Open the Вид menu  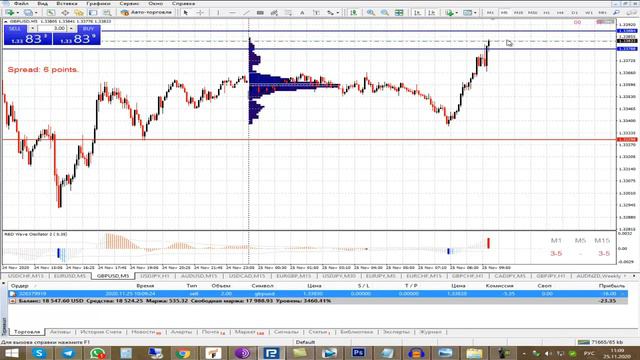(42, 3)
